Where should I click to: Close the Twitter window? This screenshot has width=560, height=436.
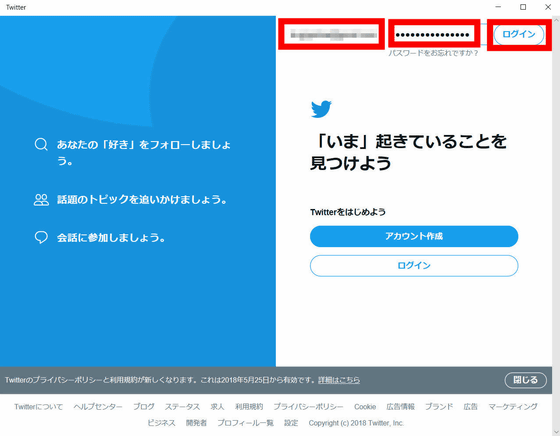548,7
